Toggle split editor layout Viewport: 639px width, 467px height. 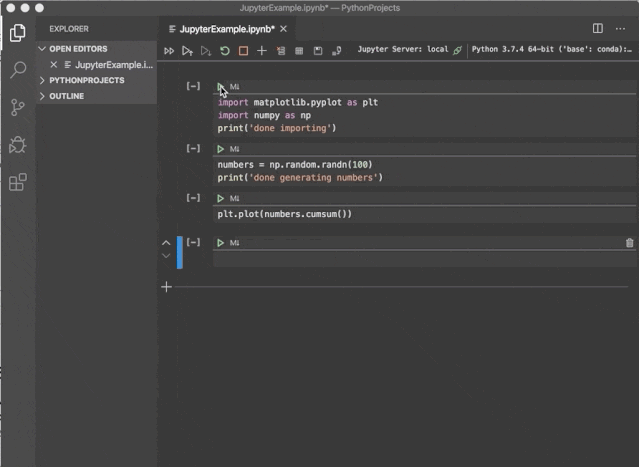598,29
